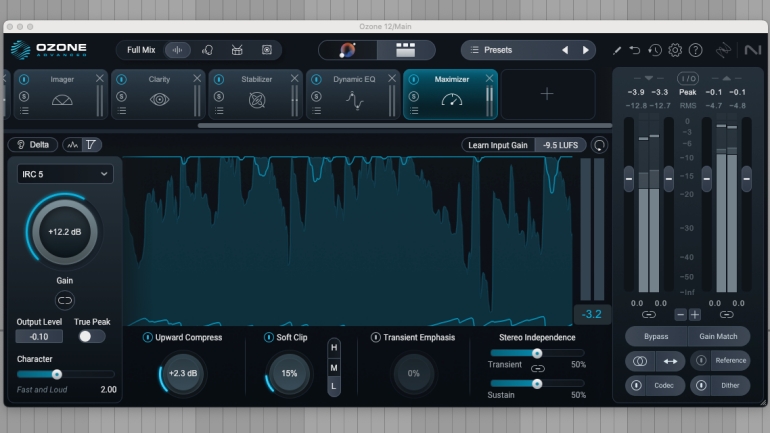Click the +12.2 dB Gain knob
Image resolution: width=770 pixels, height=433 pixels.
pyautogui.click(x=64, y=232)
